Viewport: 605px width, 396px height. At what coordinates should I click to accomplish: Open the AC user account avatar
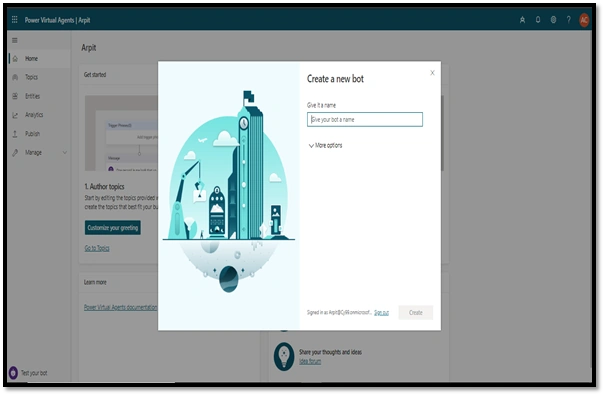(584, 20)
